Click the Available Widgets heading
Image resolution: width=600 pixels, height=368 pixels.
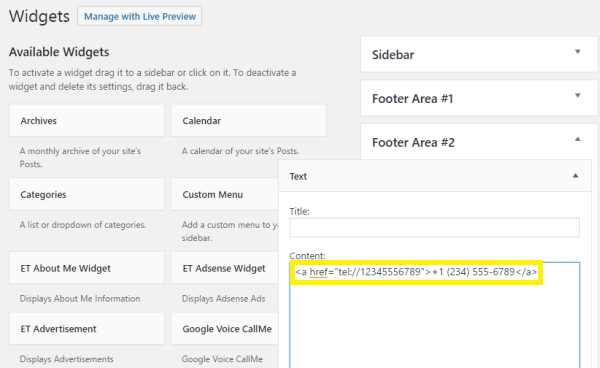[59, 52]
